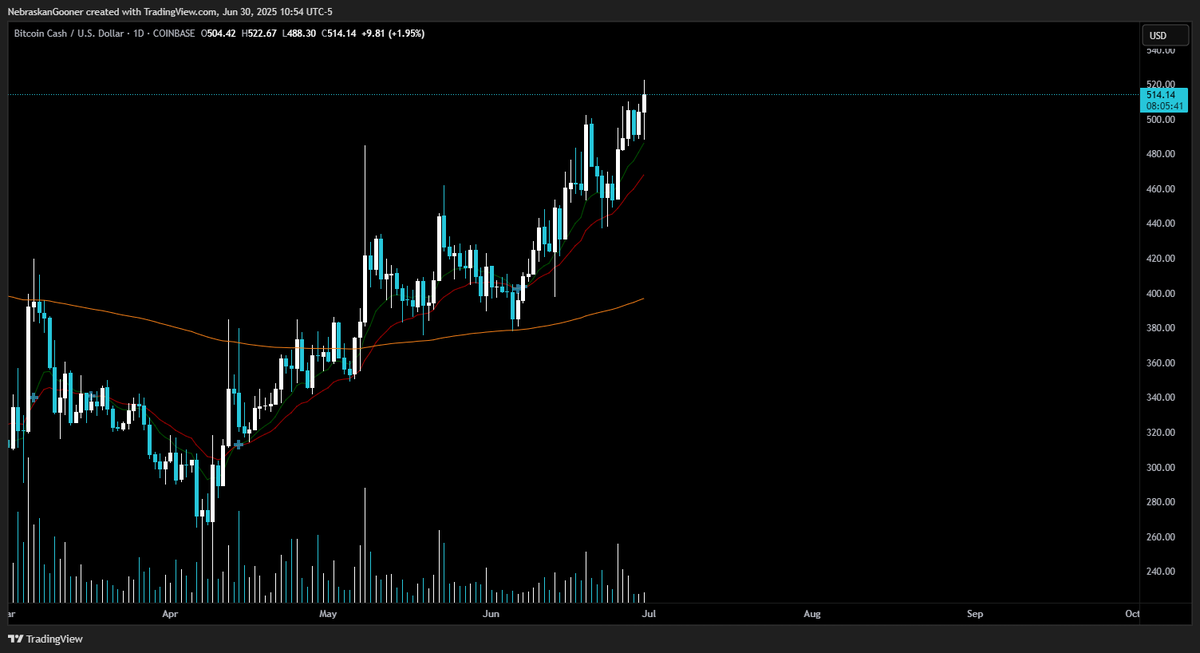Screen dimensions: 1200x653
Task: Click the open value O504.42
Action: pos(219,34)
